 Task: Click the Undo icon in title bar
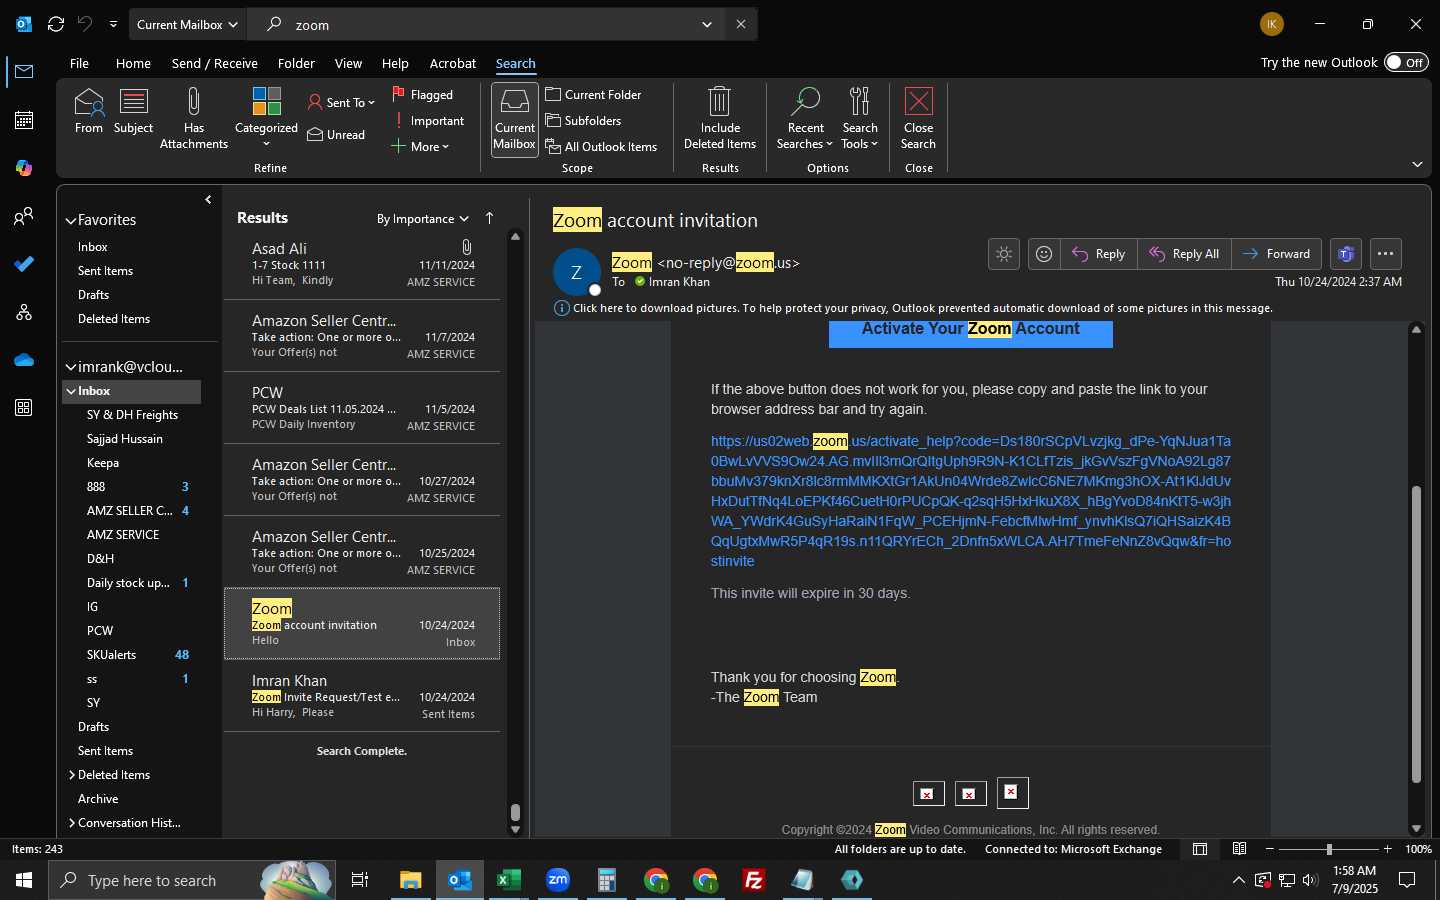[85, 24]
